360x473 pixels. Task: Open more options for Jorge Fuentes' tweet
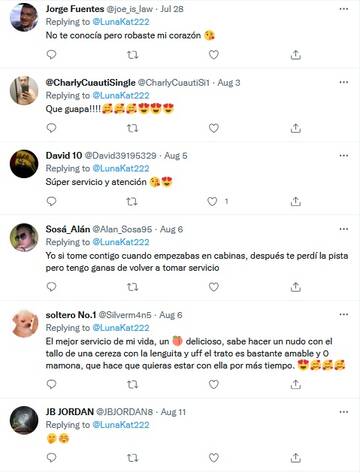click(x=344, y=9)
